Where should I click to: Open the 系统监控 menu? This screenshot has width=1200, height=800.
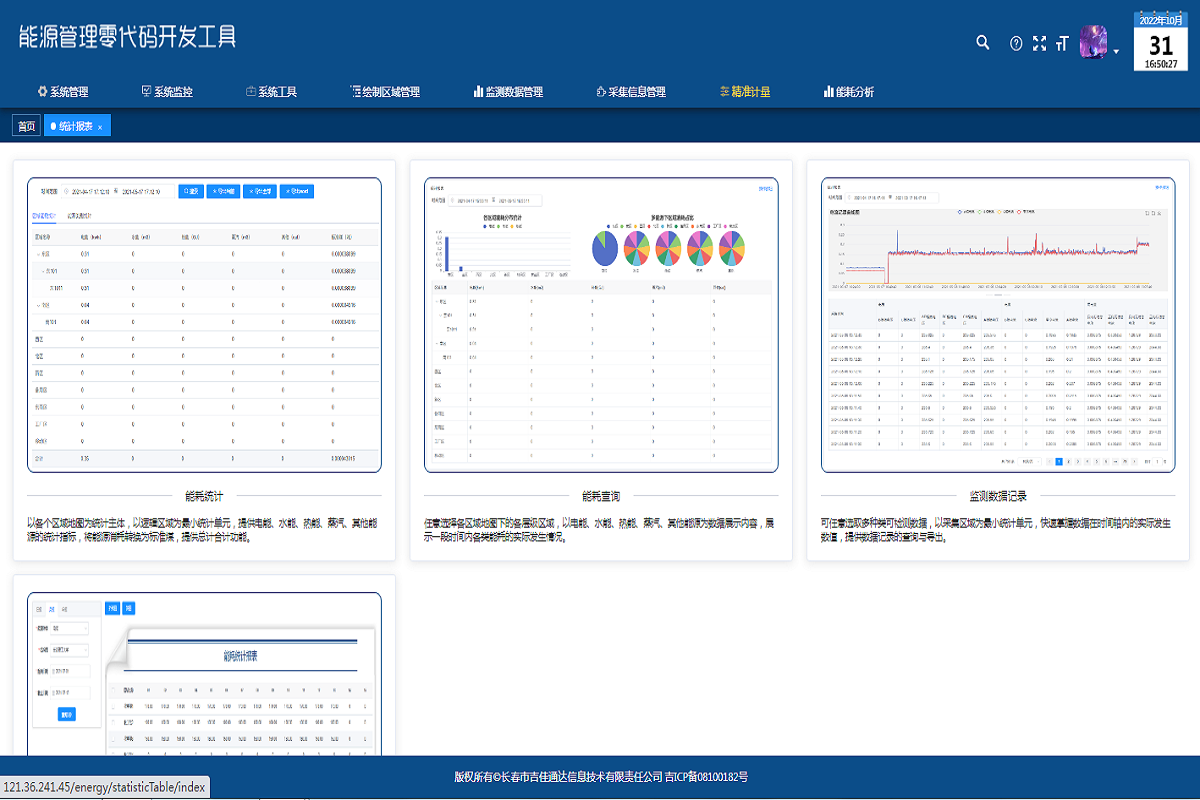click(167, 92)
